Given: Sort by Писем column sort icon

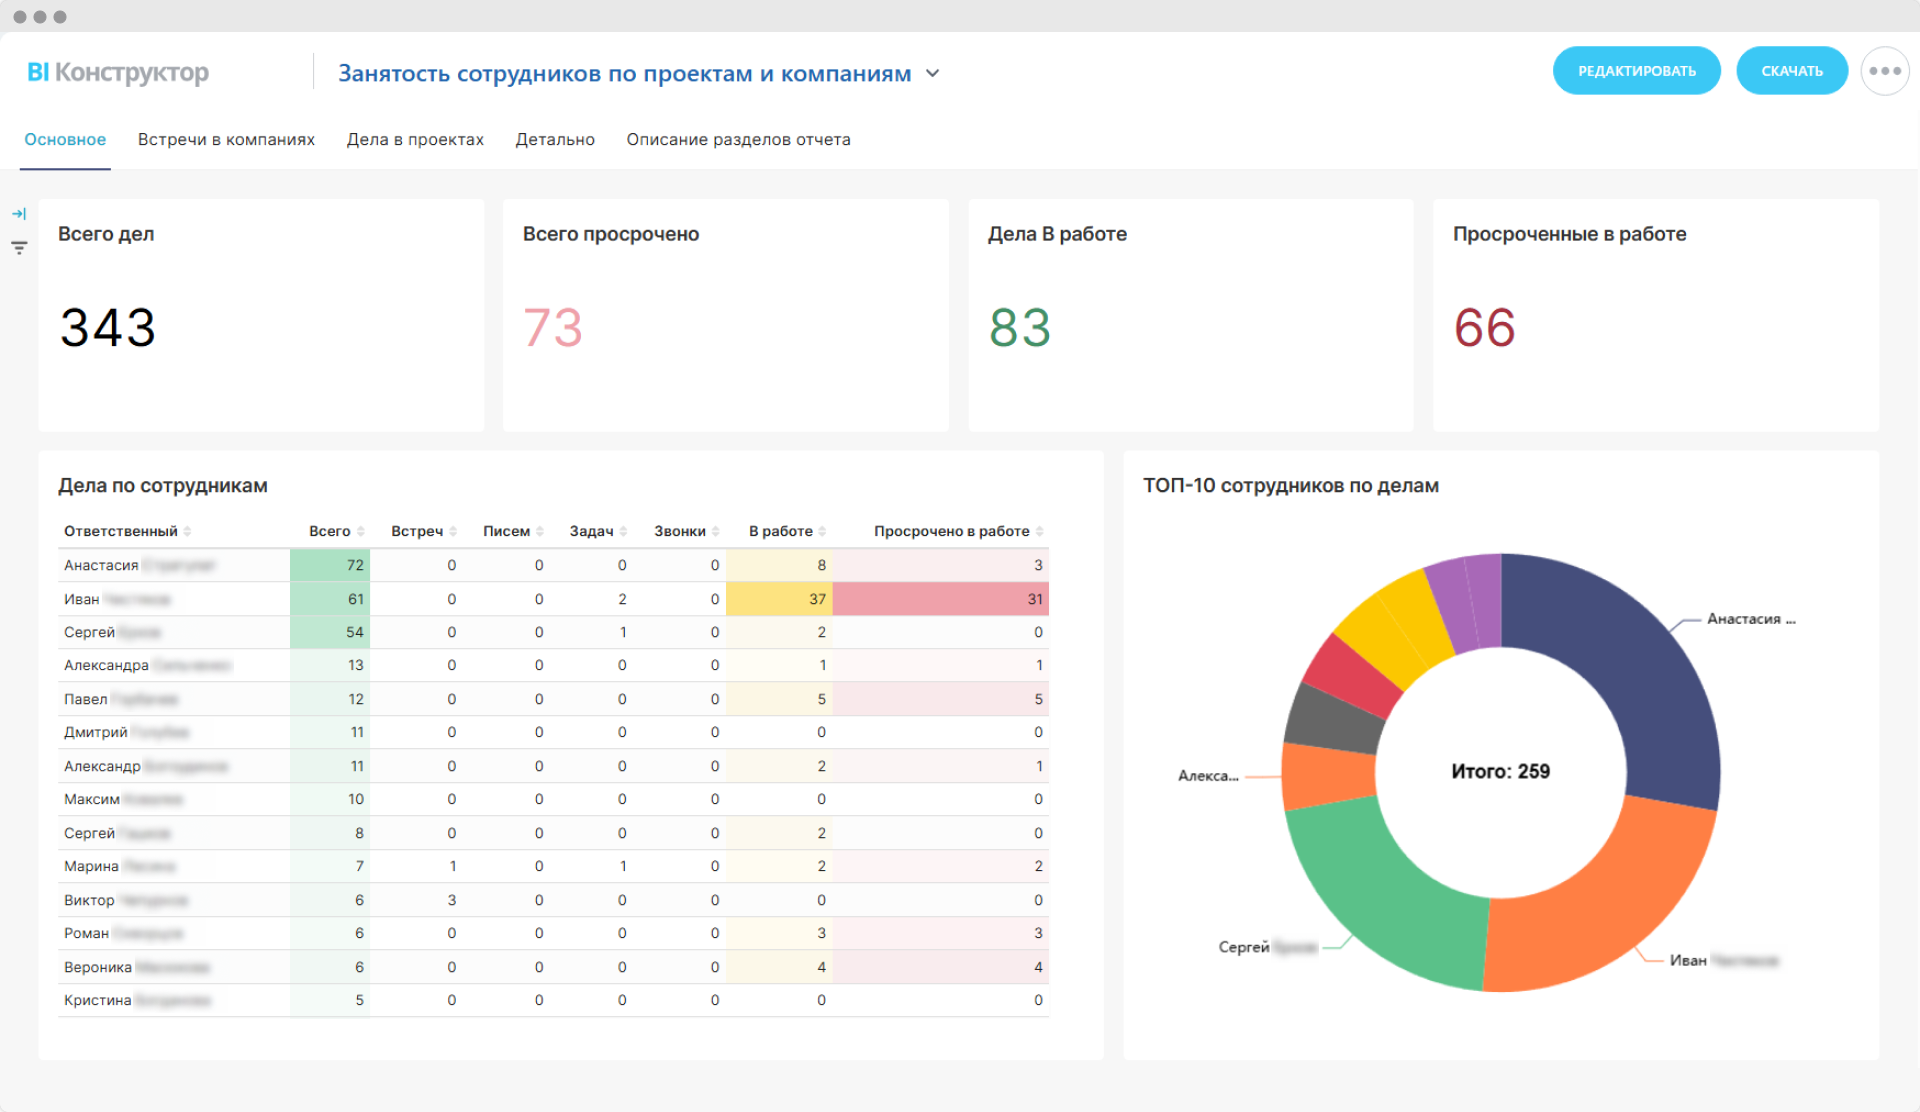Looking at the screenshot, I should (x=540, y=532).
